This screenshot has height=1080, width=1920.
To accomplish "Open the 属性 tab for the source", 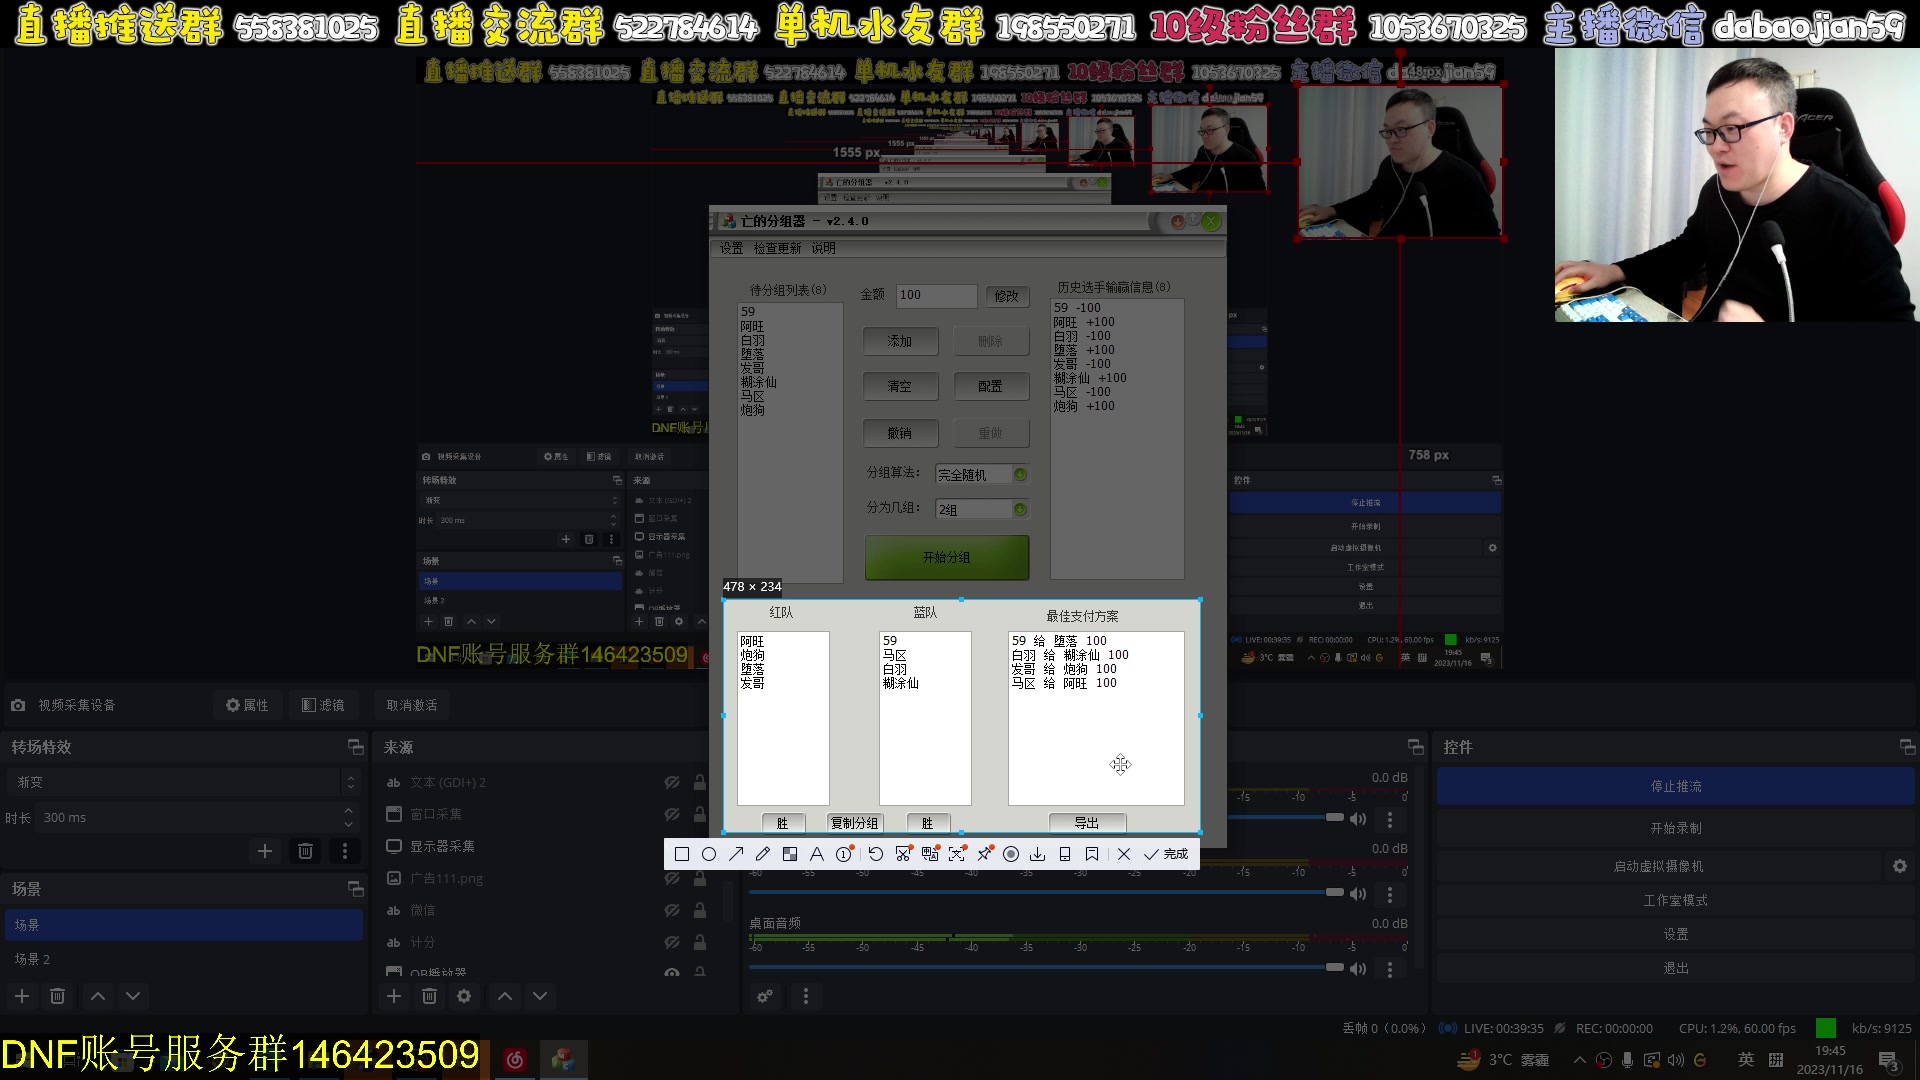I will [247, 705].
